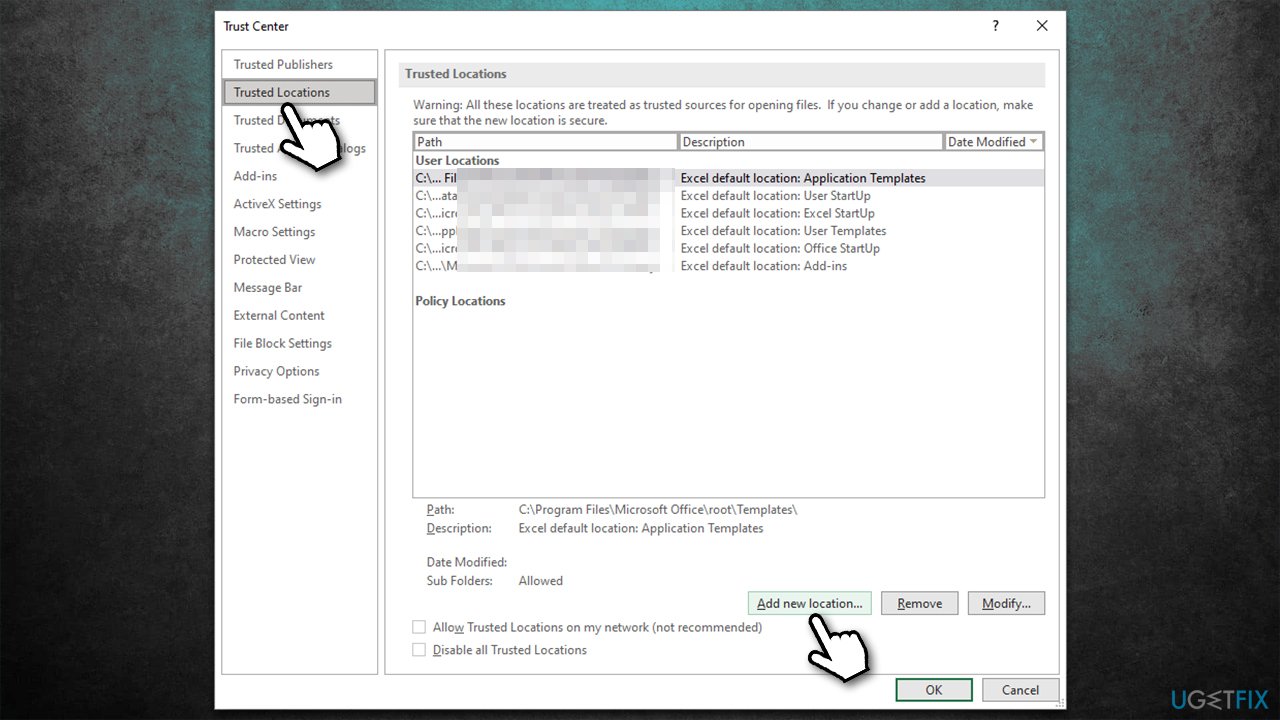
Task: Open Form-based Sign-in settings
Action: [x=287, y=398]
